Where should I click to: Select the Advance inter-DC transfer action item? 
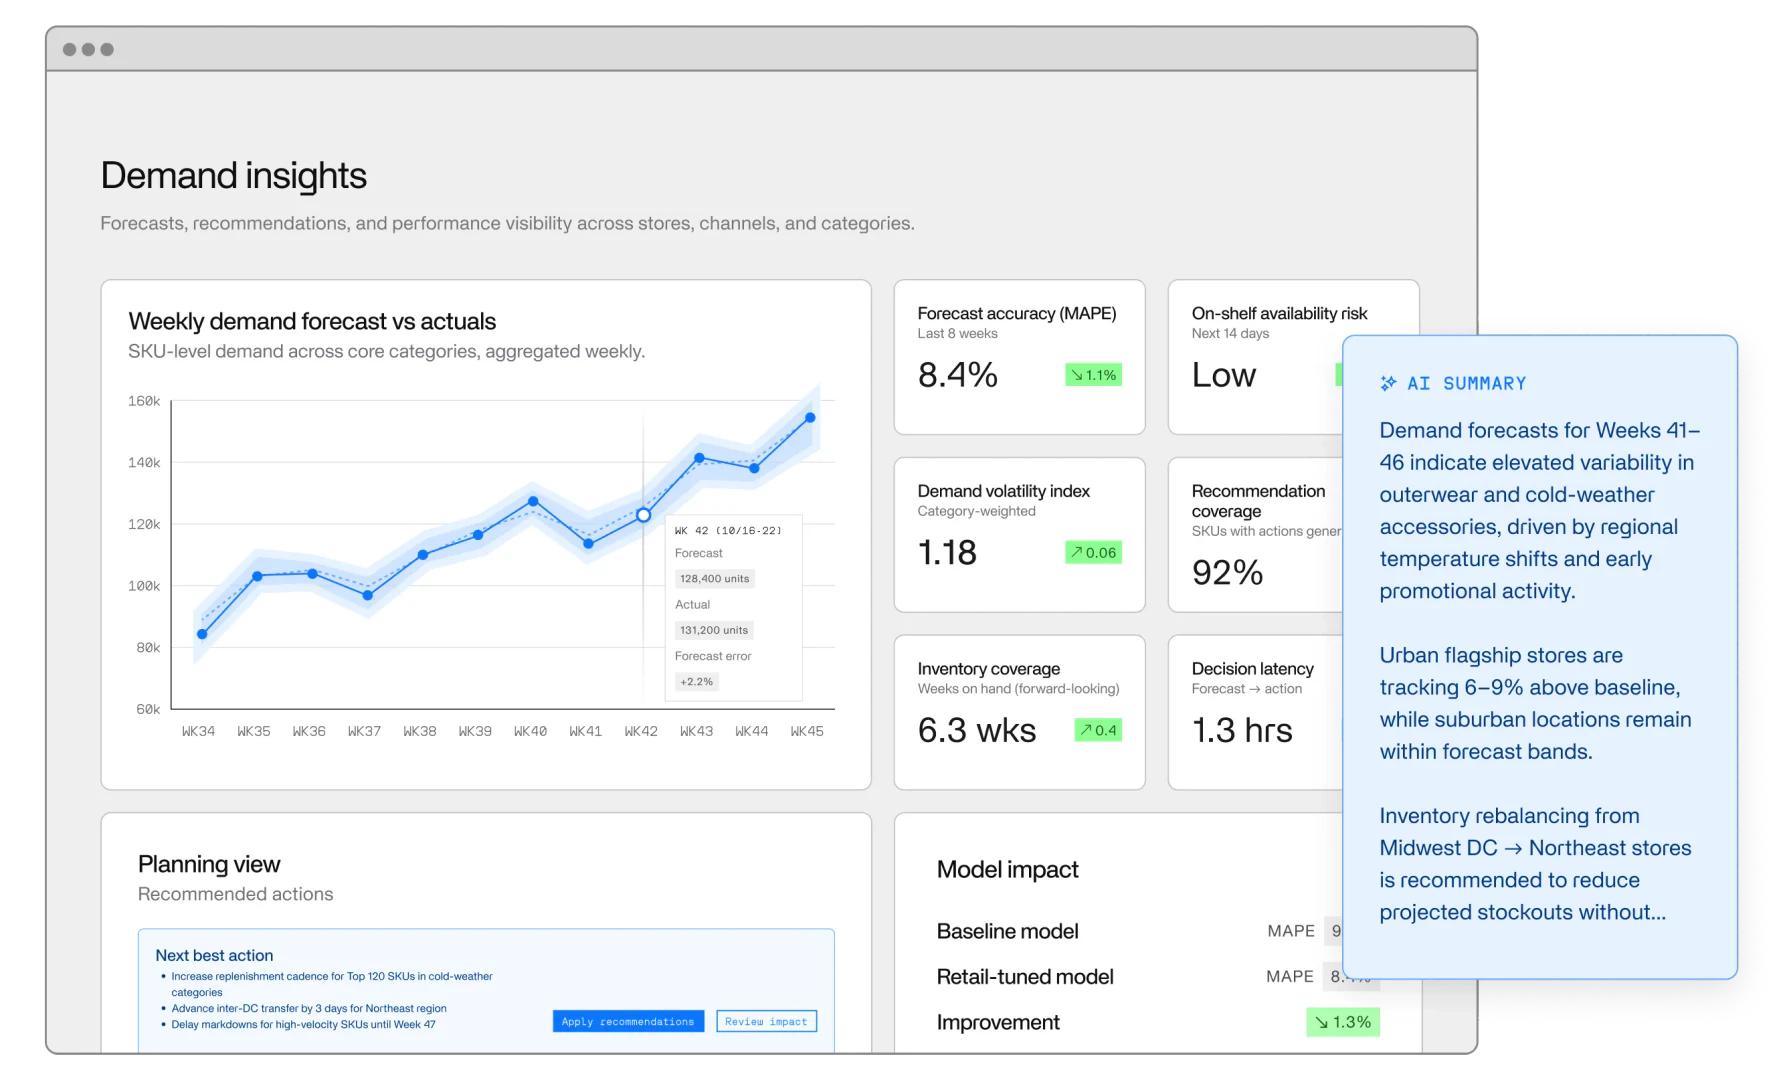(308, 1008)
